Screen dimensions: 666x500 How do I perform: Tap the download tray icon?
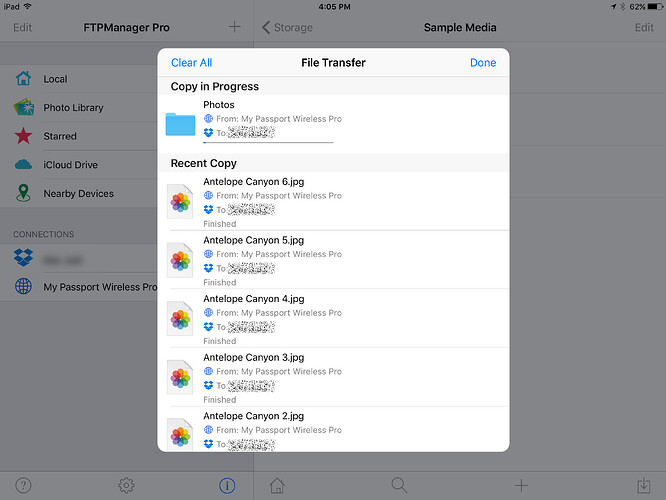[x=643, y=485]
